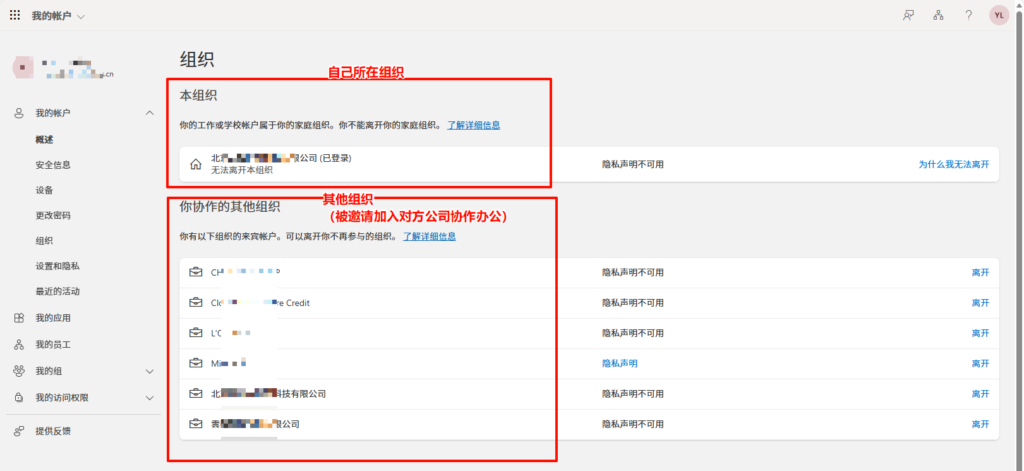Click the home icon of the home organization
This screenshot has height=471, width=1024.
pos(195,164)
